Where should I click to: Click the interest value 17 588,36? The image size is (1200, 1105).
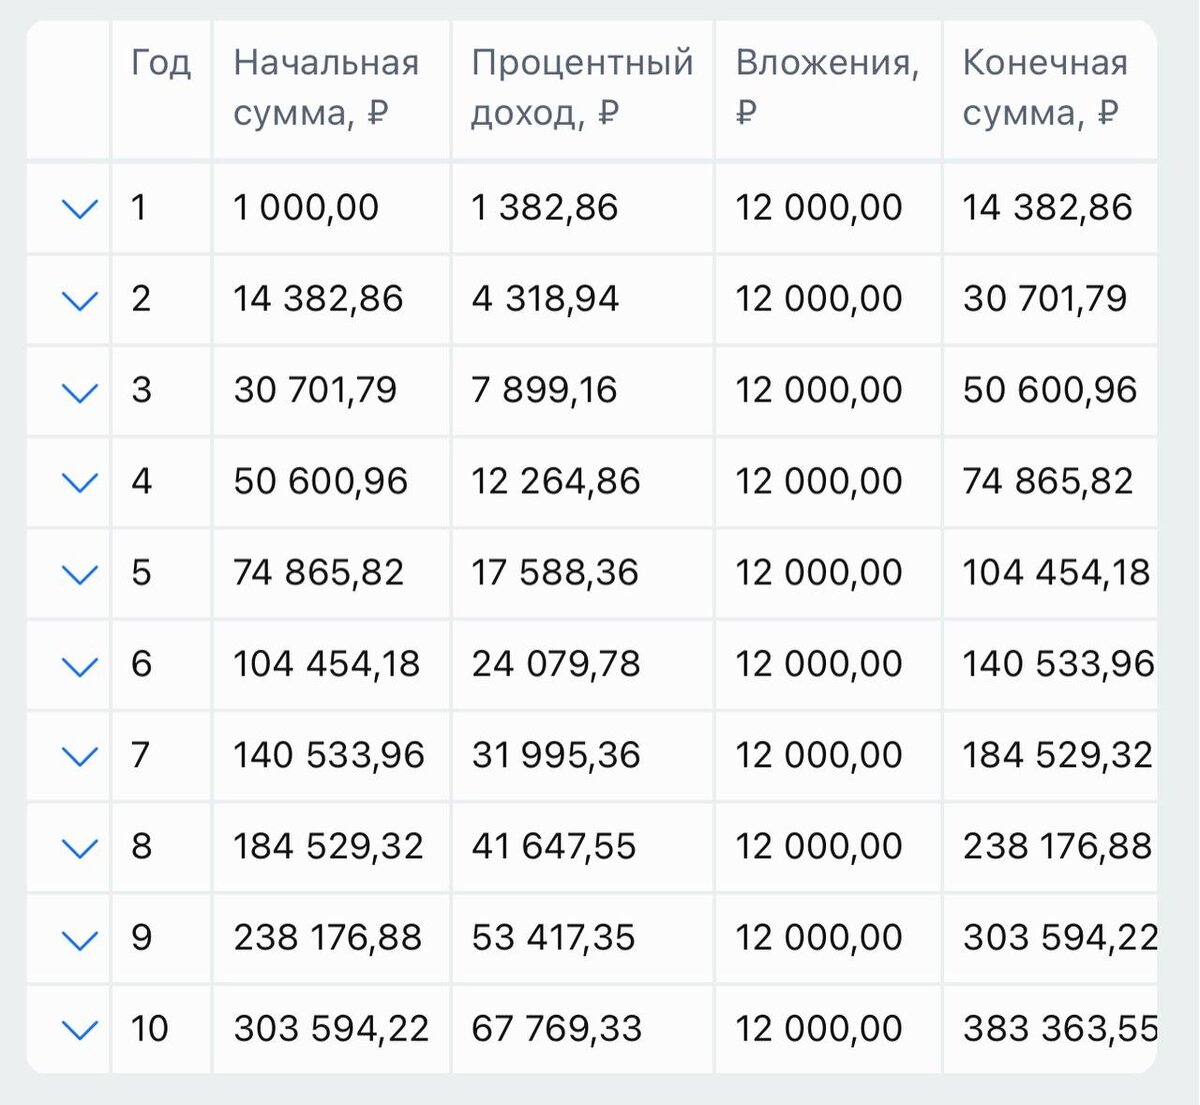tap(555, 572)
